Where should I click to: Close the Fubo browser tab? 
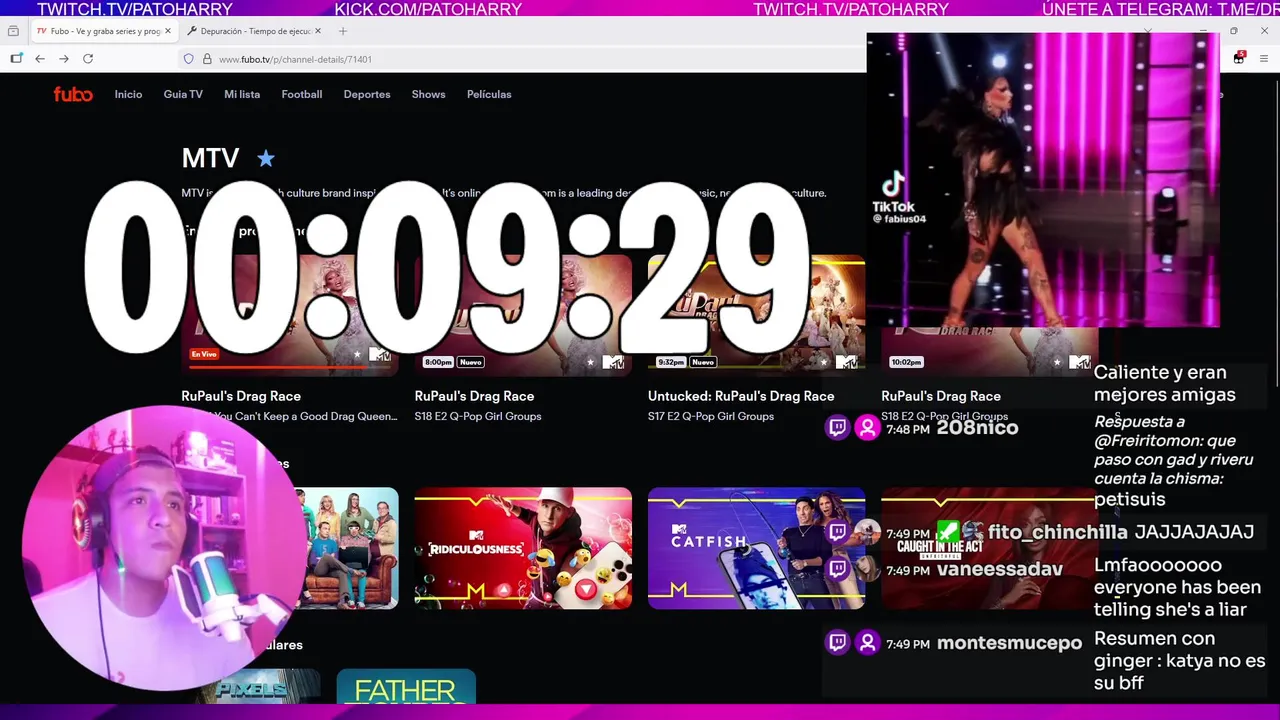point(168,31)
